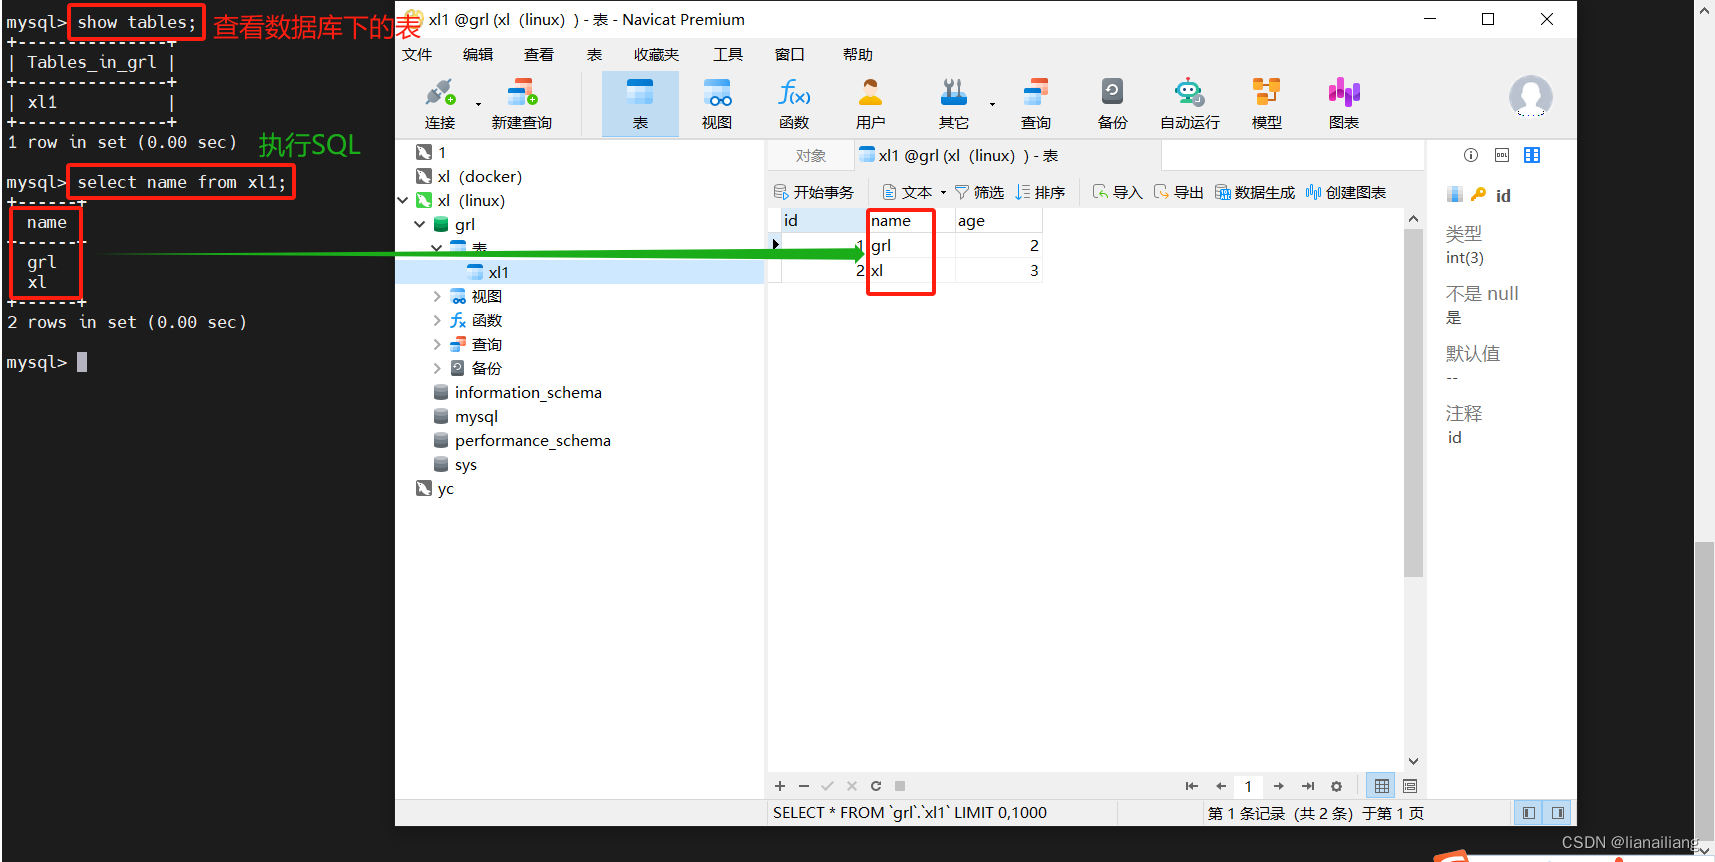Screen dimensions: 1715x862
Task: Expand the 备份 tree node
Action: tap(437, 368)
